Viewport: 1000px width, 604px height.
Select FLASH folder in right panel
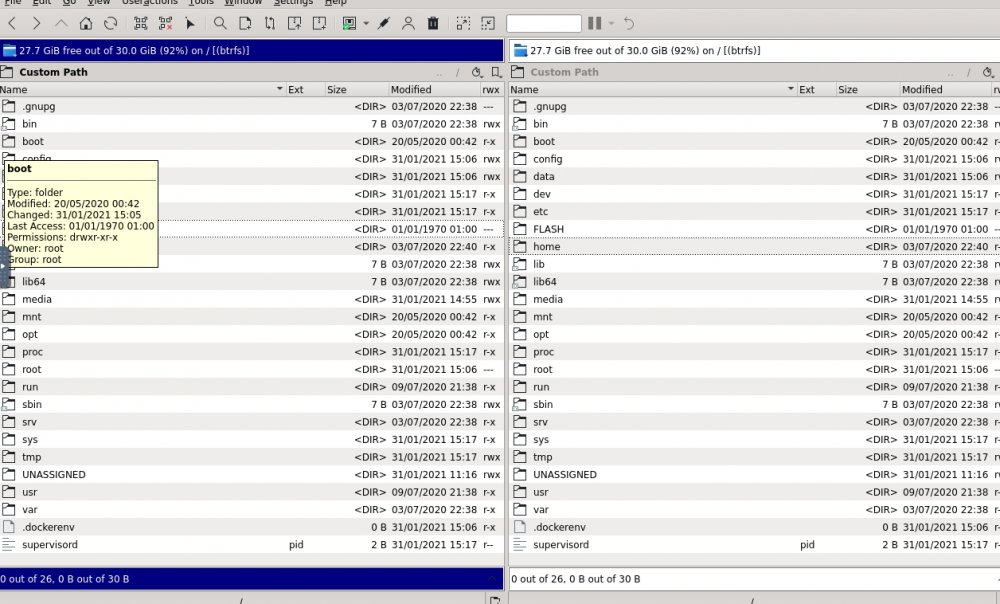pos(754,229)
